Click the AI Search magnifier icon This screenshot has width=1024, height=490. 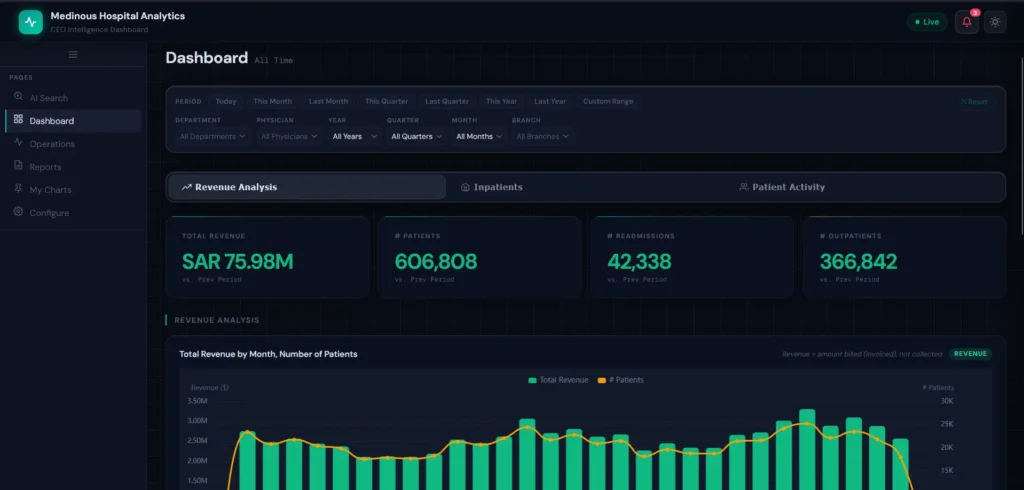click(18, 97)
